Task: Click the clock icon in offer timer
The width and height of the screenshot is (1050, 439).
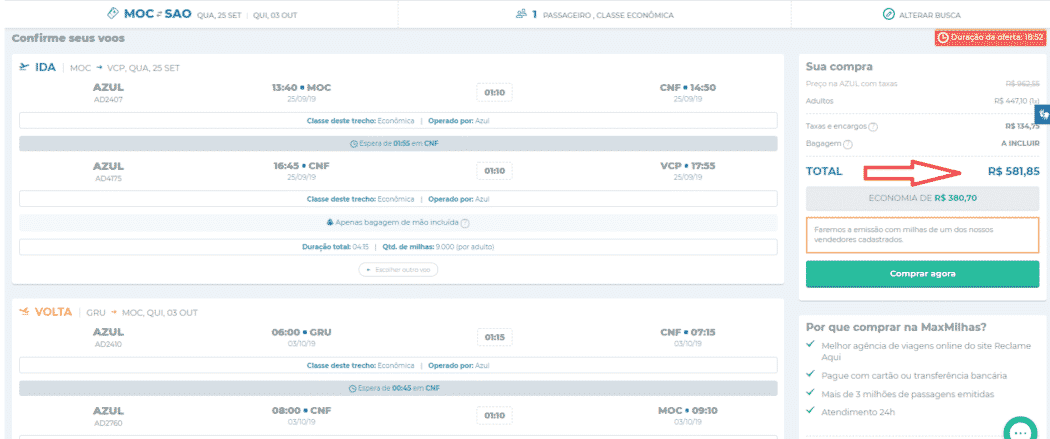Action: (943, 38)
